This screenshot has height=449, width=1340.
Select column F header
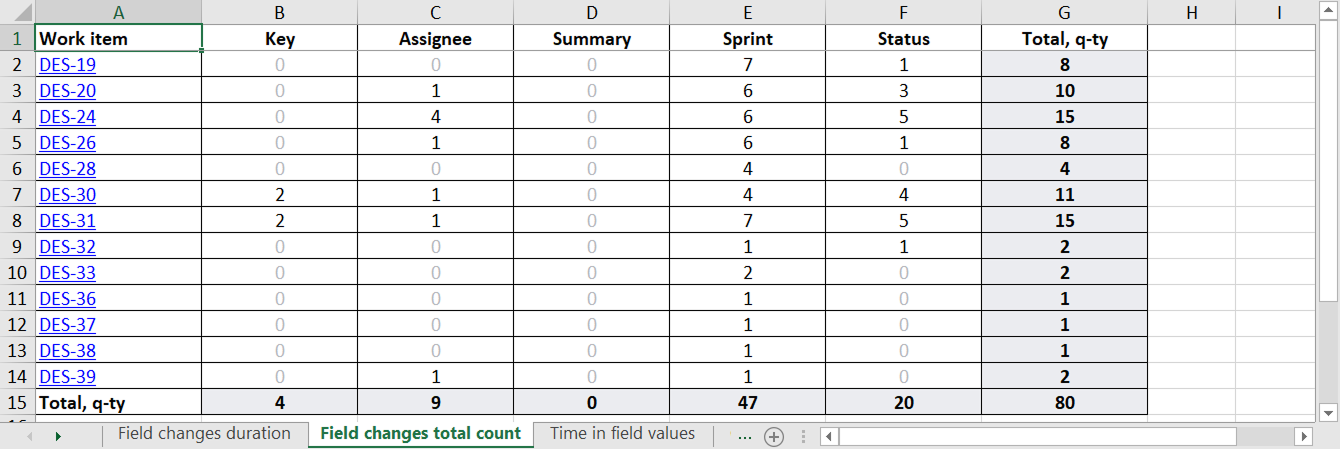(x=903, y=12)
